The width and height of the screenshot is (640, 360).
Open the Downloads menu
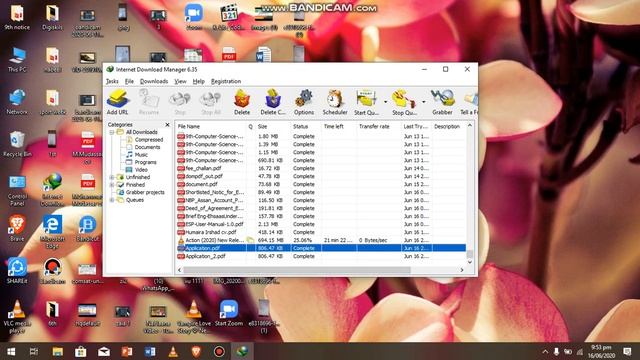154,81
